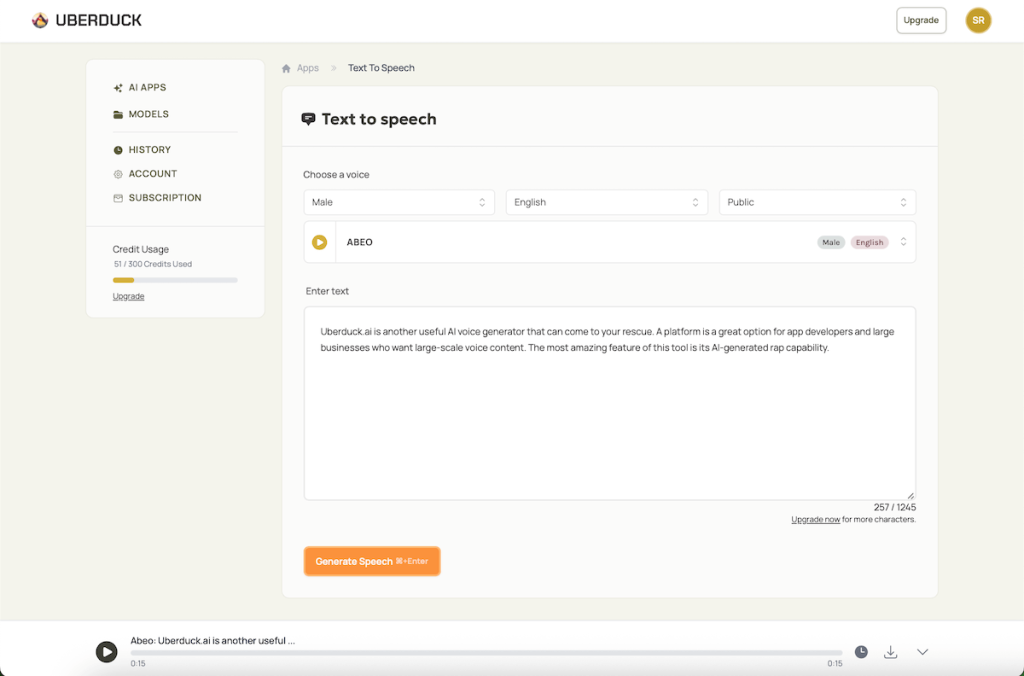Play the Abeo audio in bottom player
The image size is (1024, 676).
pyautogui.click(x=106, y=652)
